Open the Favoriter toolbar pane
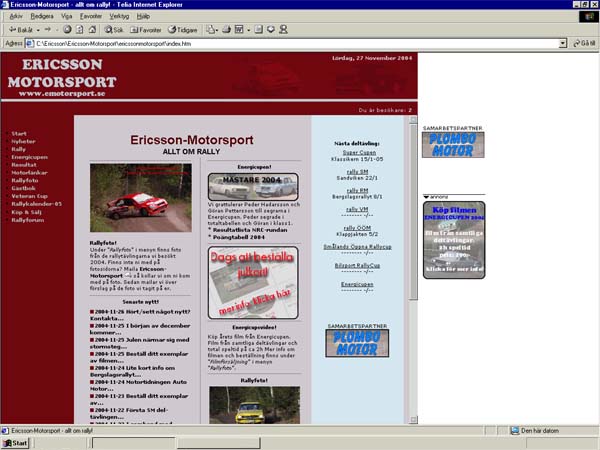 (x=146, y=29)
